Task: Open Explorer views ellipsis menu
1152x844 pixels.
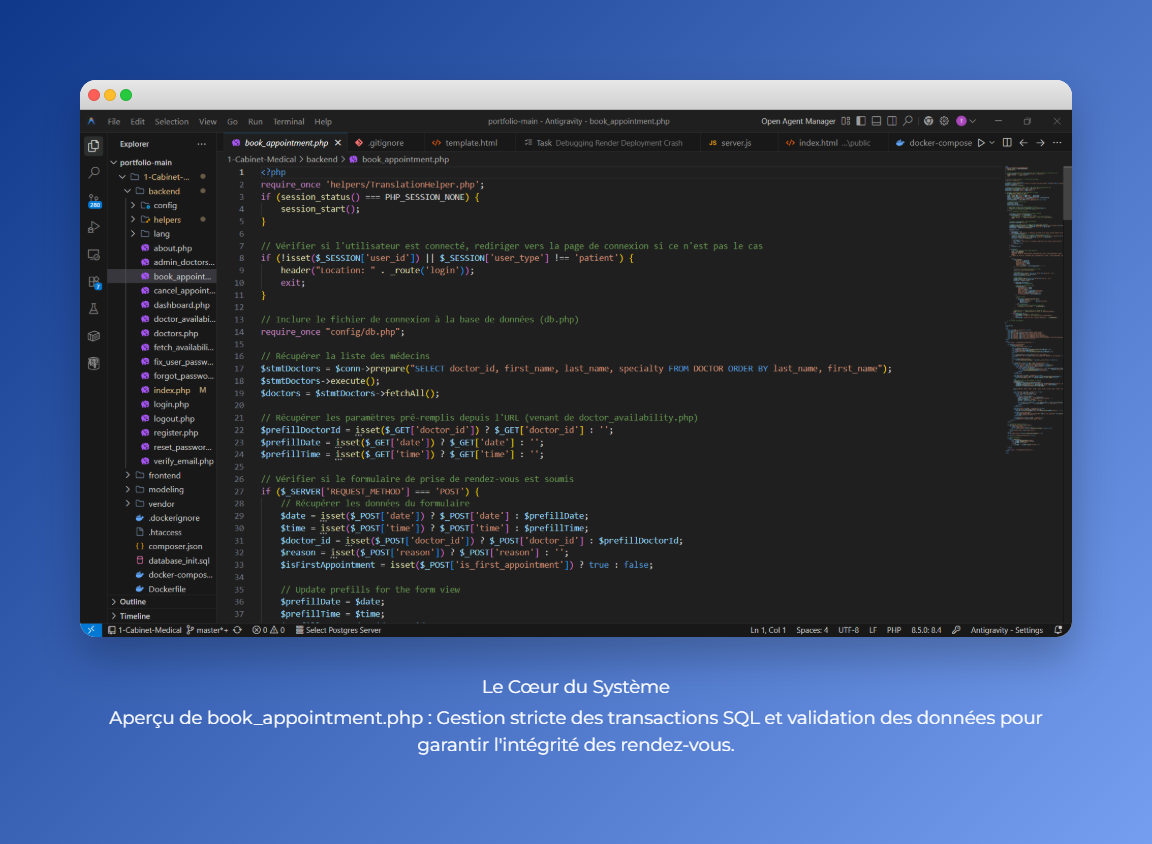Action: pos(201,144)
